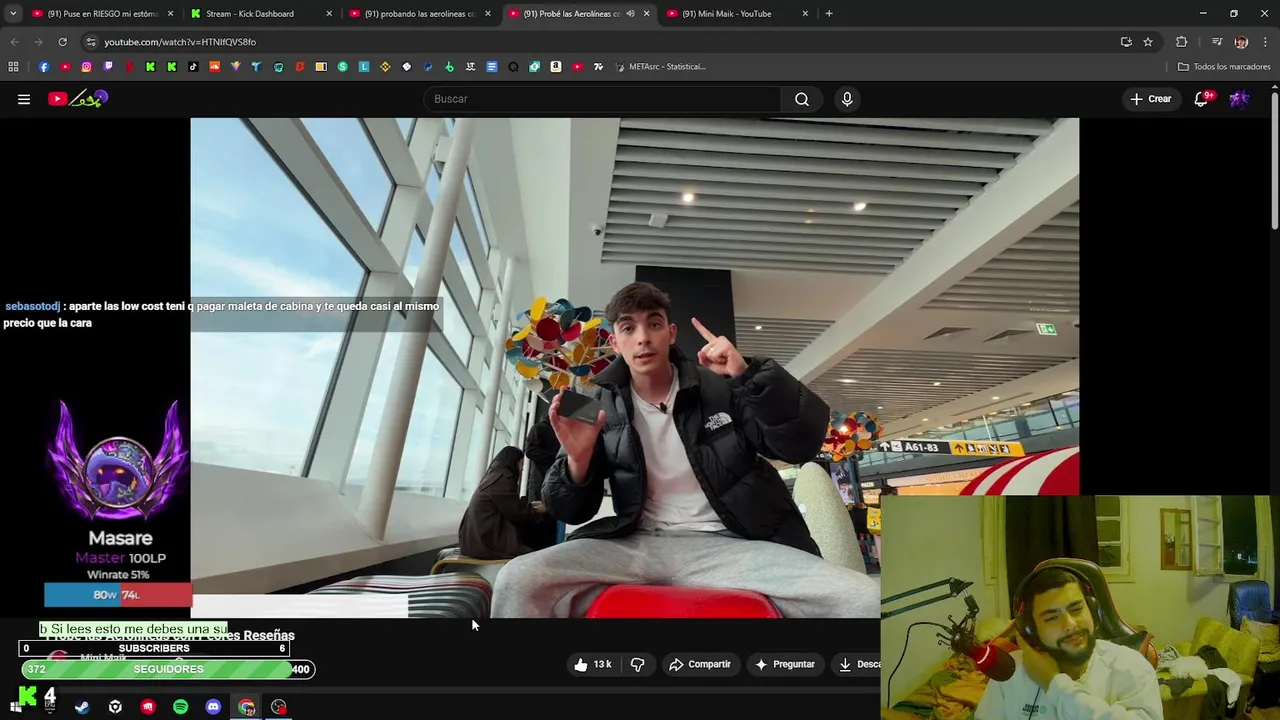Click the Crear button
1280x720 pixels.
click(x=1151, y=99)
